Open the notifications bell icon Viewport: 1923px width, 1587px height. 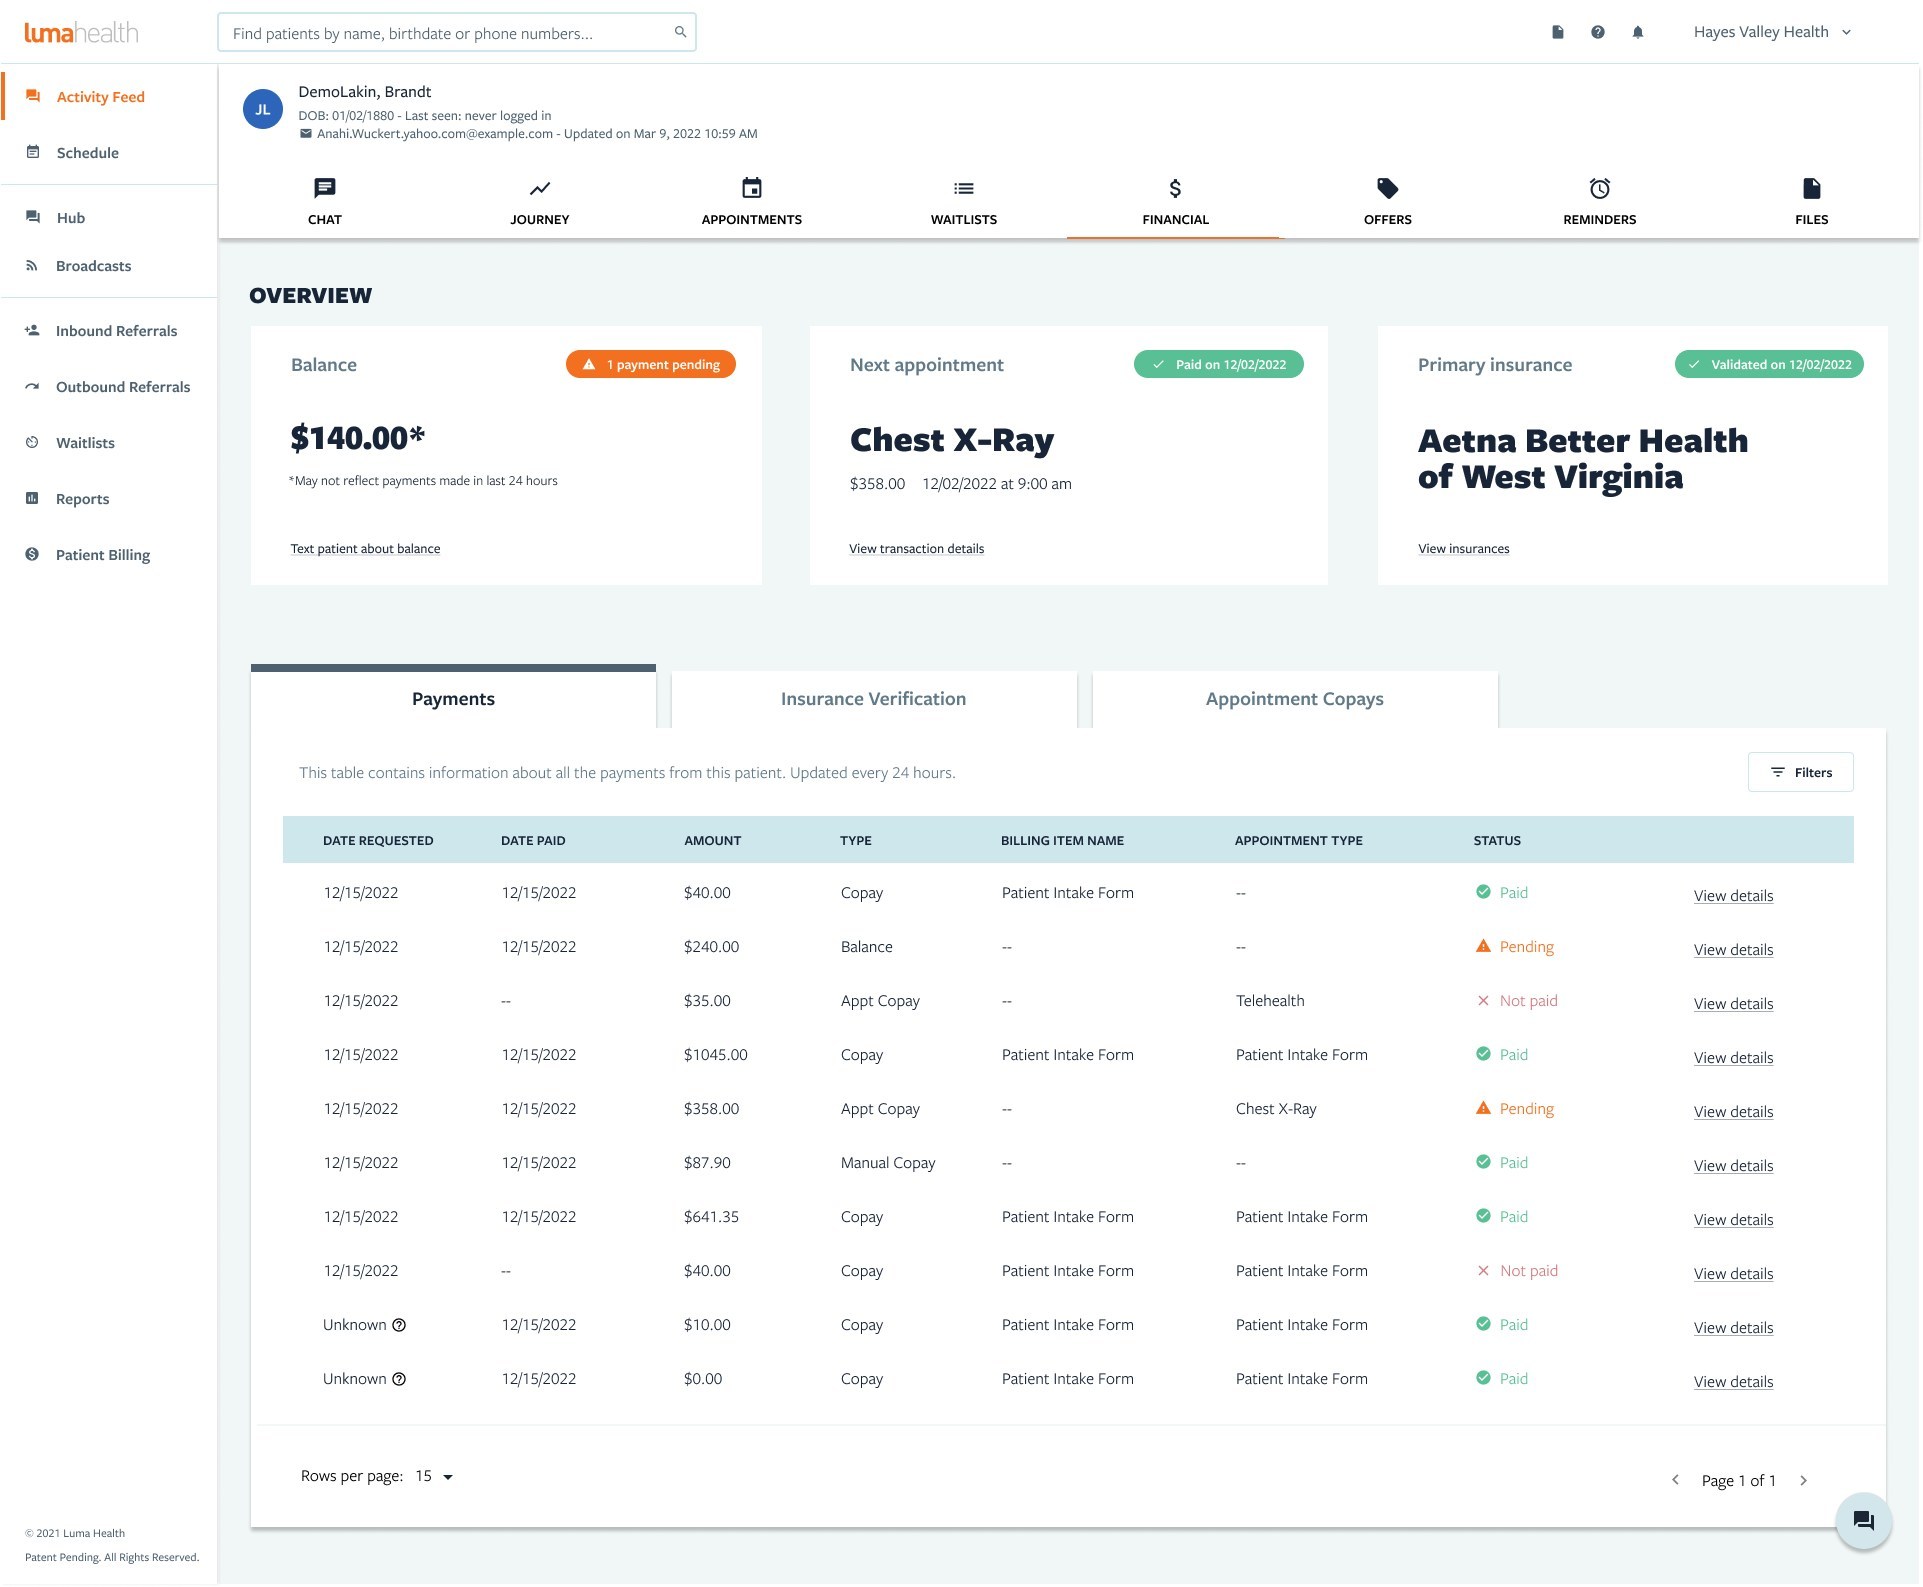(x=1638, y=32)
